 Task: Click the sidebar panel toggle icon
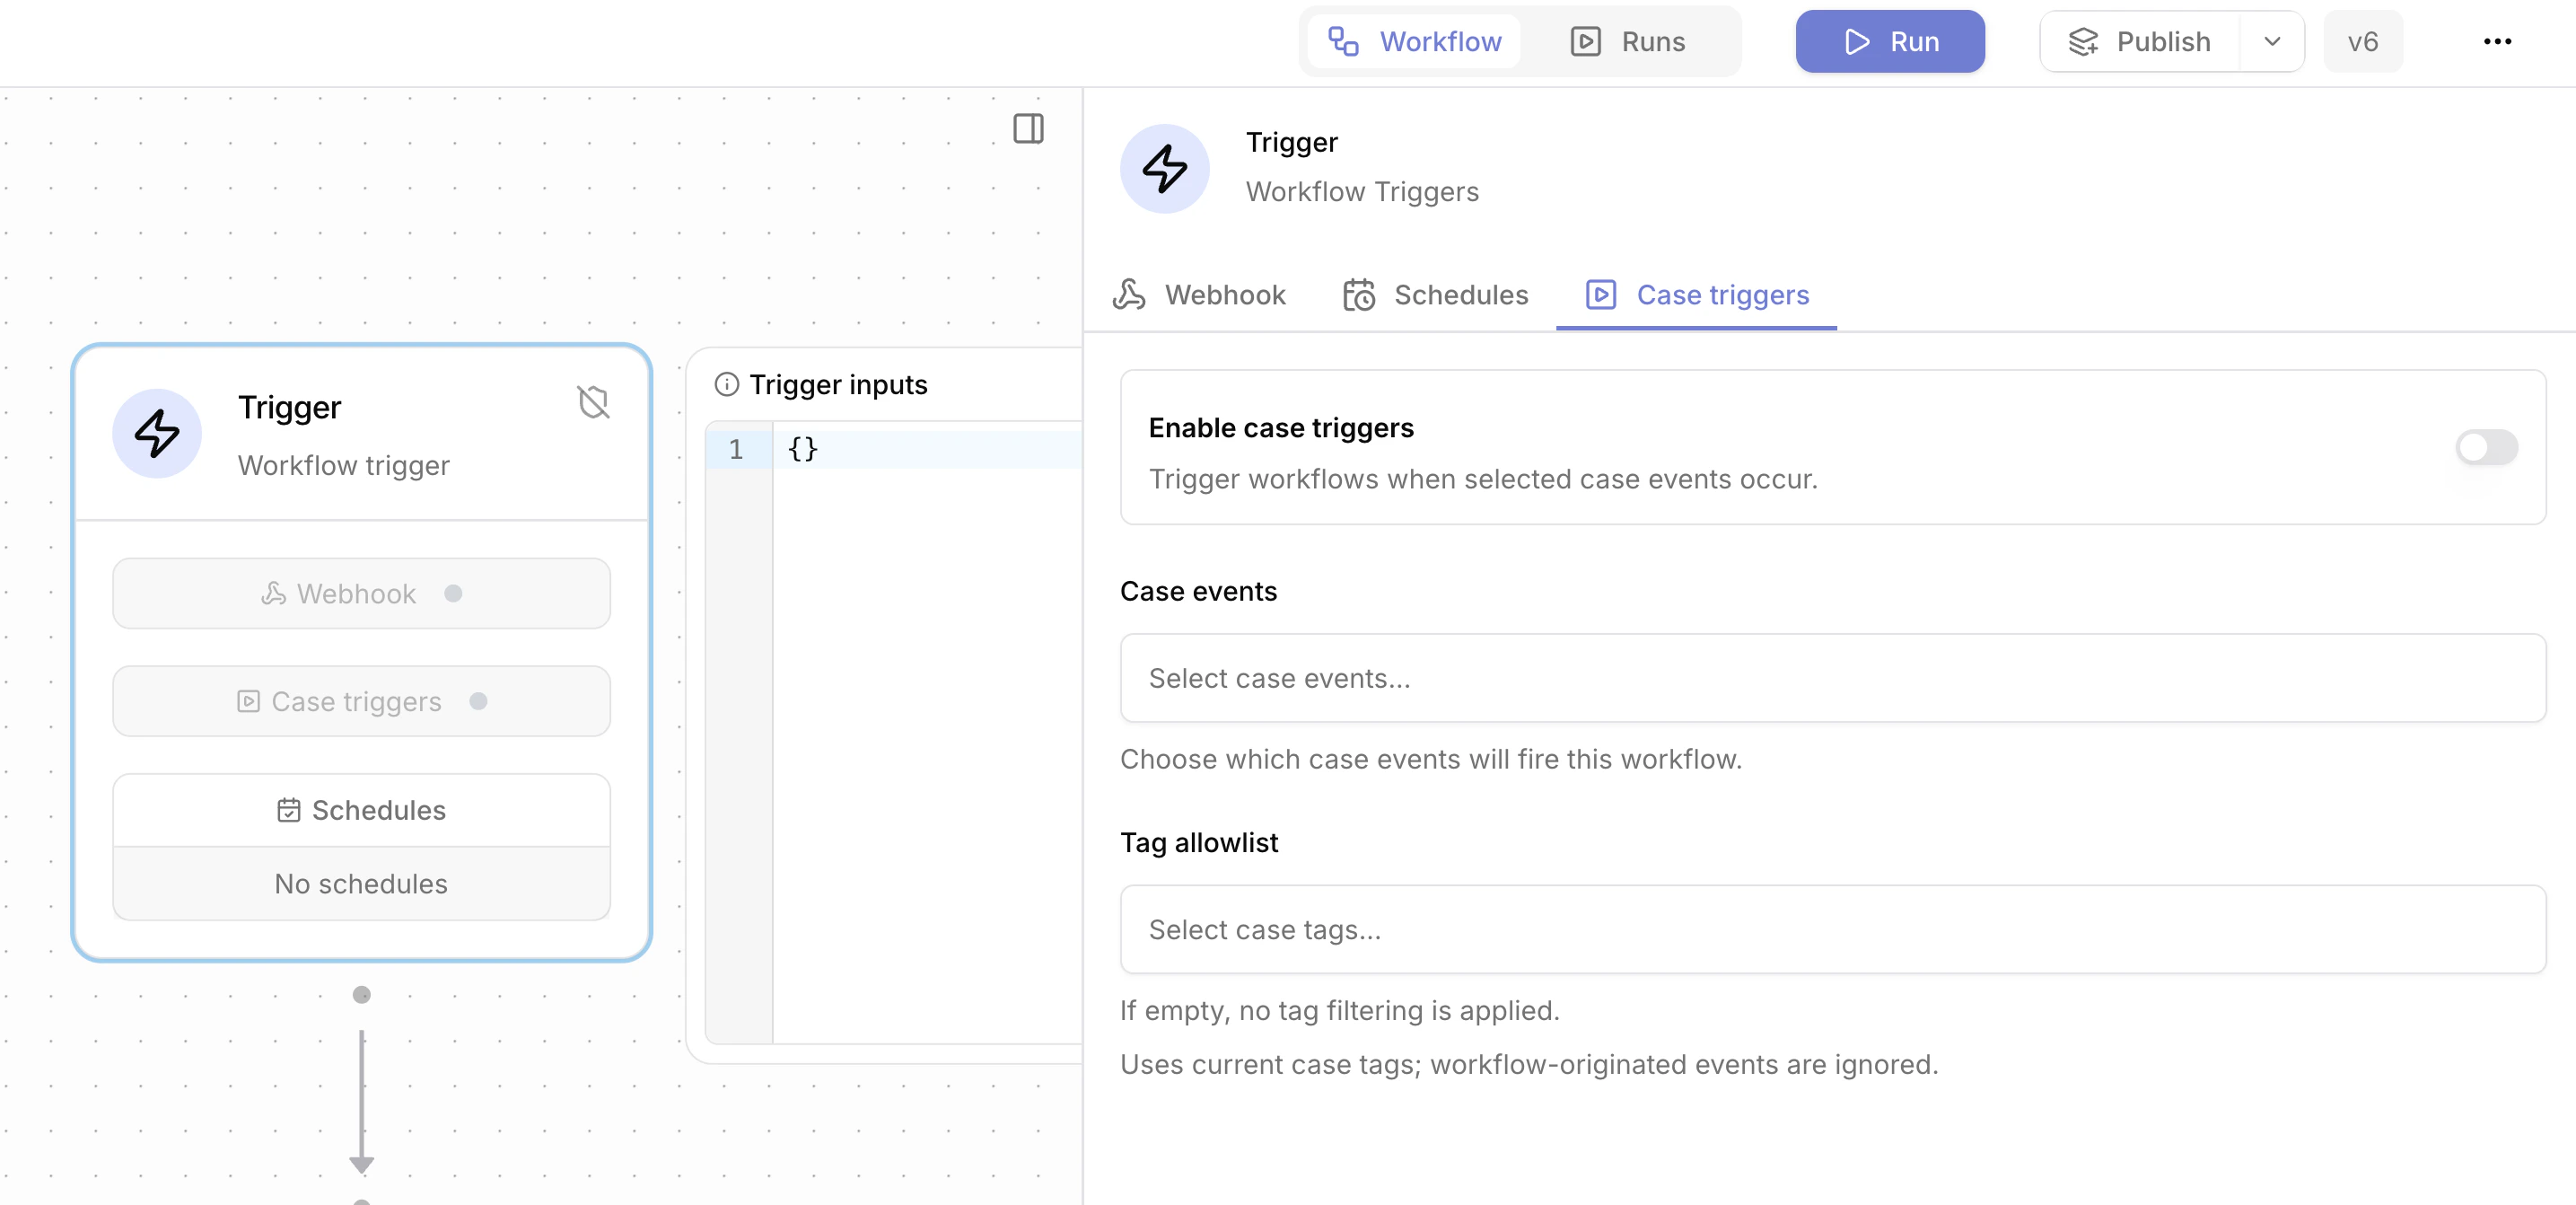coord(1028,128)
